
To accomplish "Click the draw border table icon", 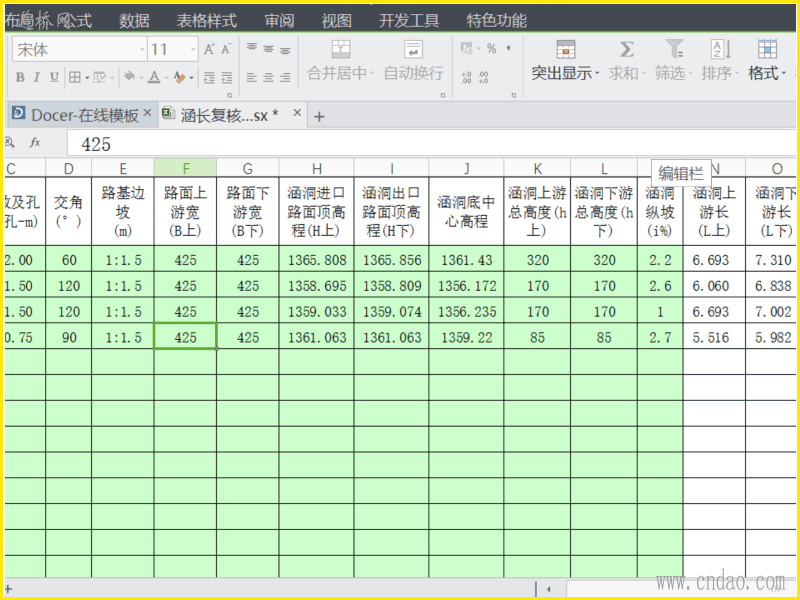I will point(99,77).
